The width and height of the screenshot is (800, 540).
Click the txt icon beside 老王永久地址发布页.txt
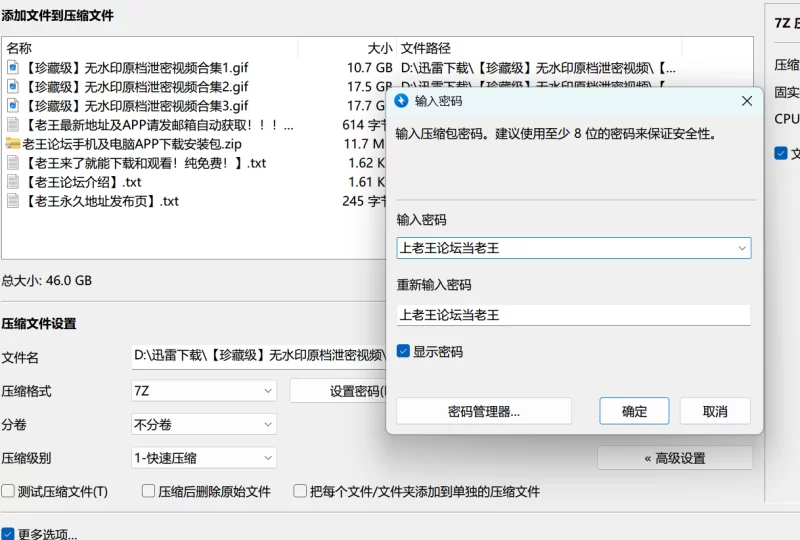(x=13, y=201)
